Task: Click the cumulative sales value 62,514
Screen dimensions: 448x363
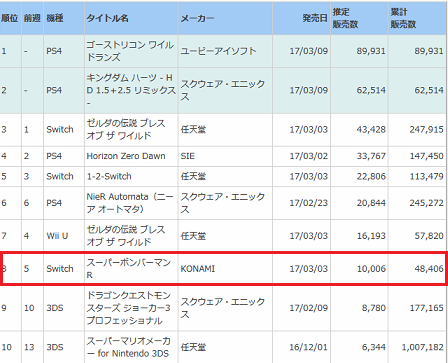Action: pos(429,90)
